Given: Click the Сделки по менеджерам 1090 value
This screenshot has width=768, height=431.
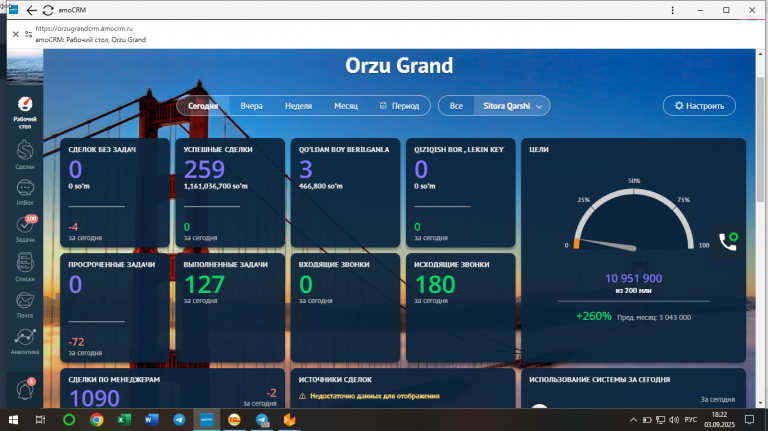Looking at the screenshot, I should pyautogui.click(x=94, y=398).
